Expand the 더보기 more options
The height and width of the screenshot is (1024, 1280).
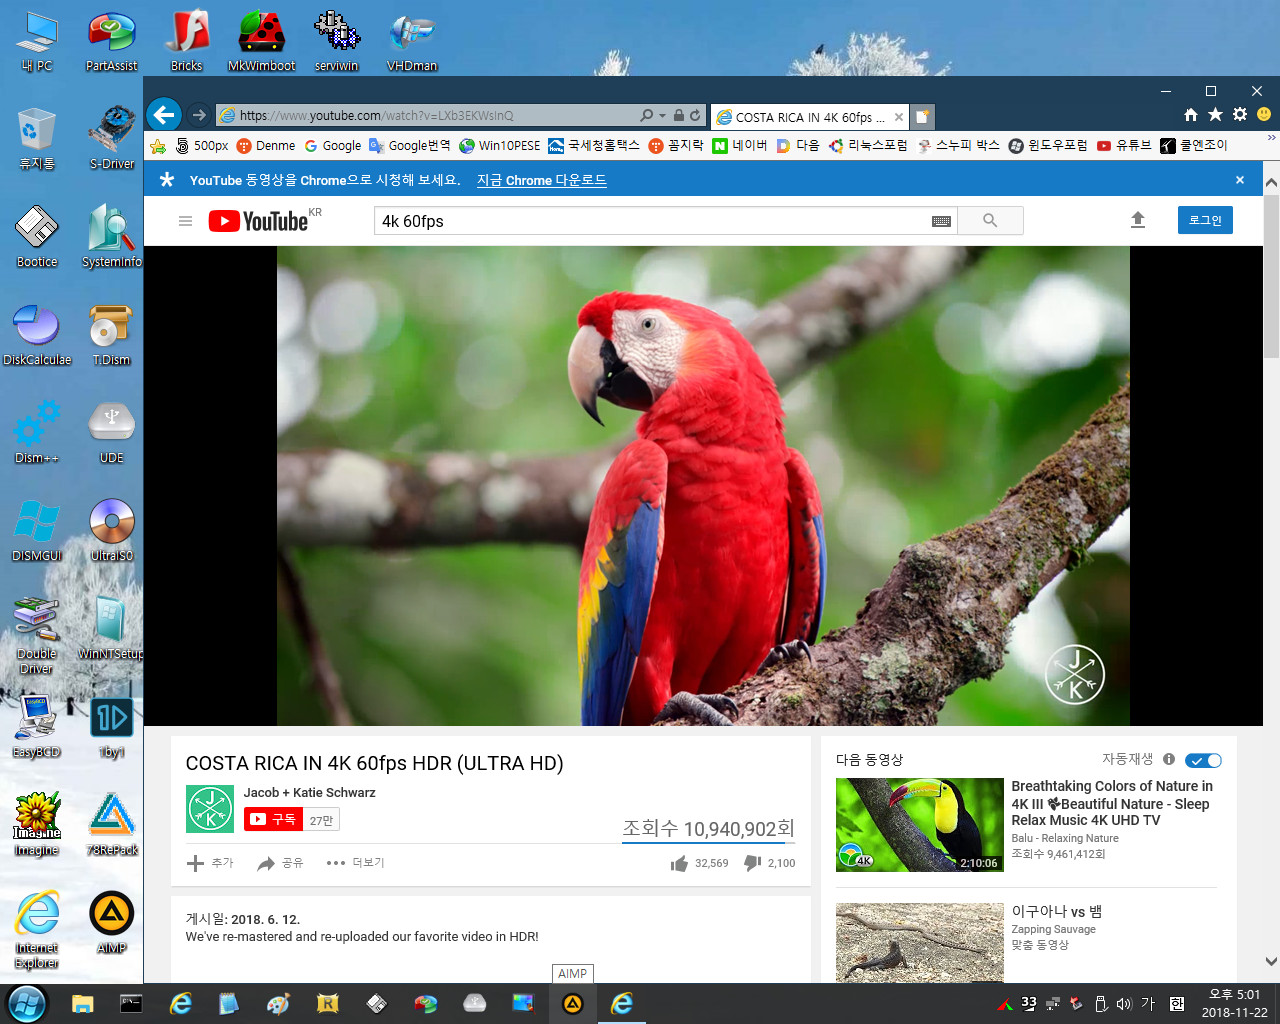[x=356, y=863]
